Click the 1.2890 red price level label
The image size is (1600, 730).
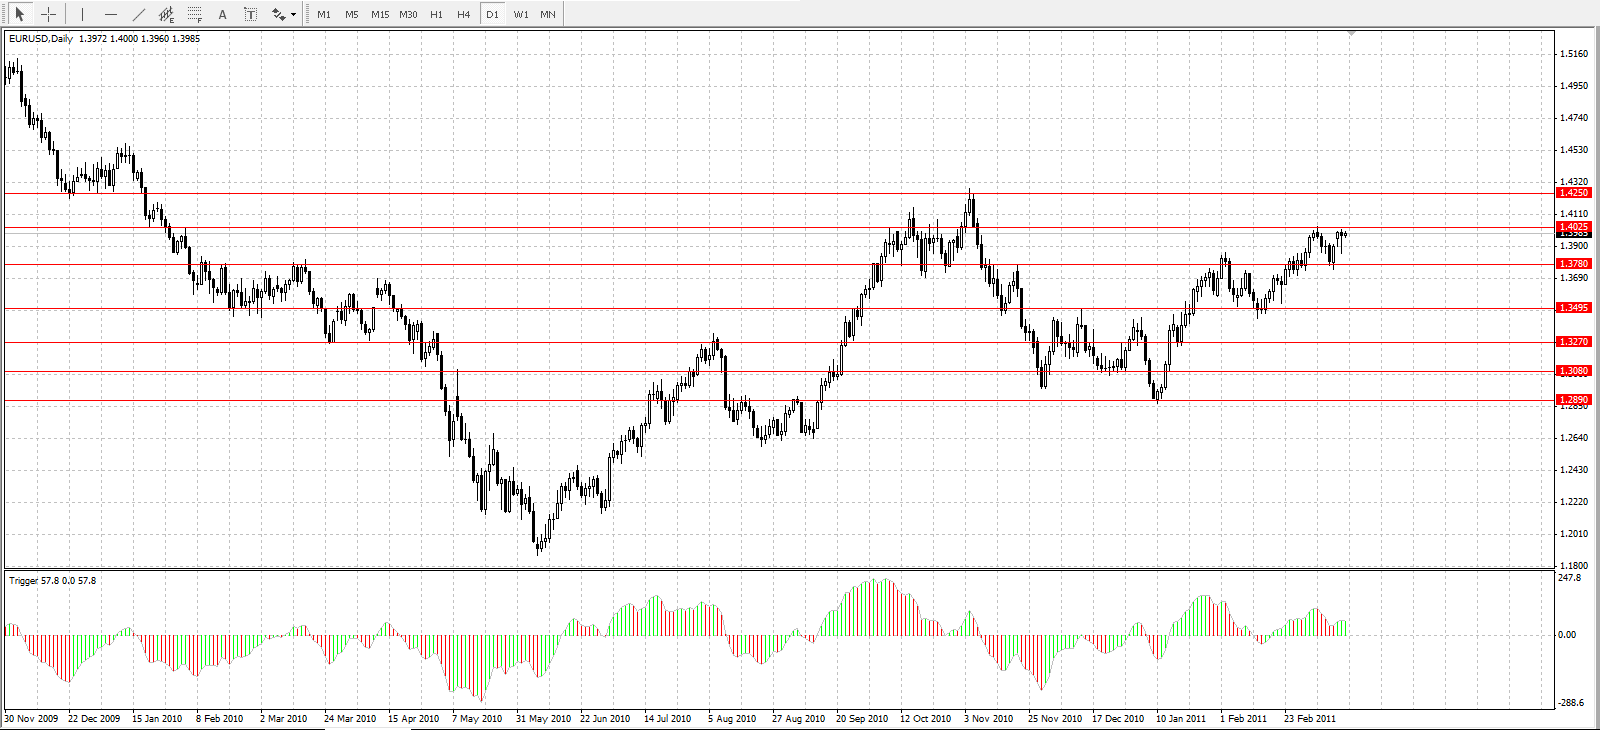1574,400
